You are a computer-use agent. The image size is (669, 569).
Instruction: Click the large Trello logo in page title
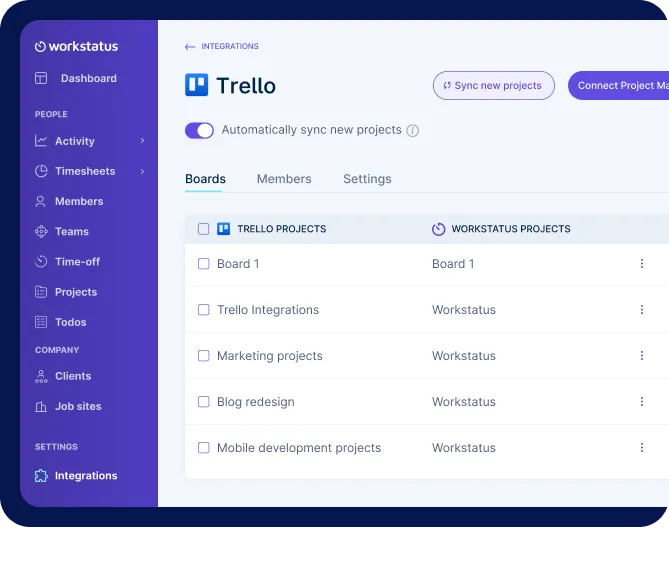[x=196, y=85]
